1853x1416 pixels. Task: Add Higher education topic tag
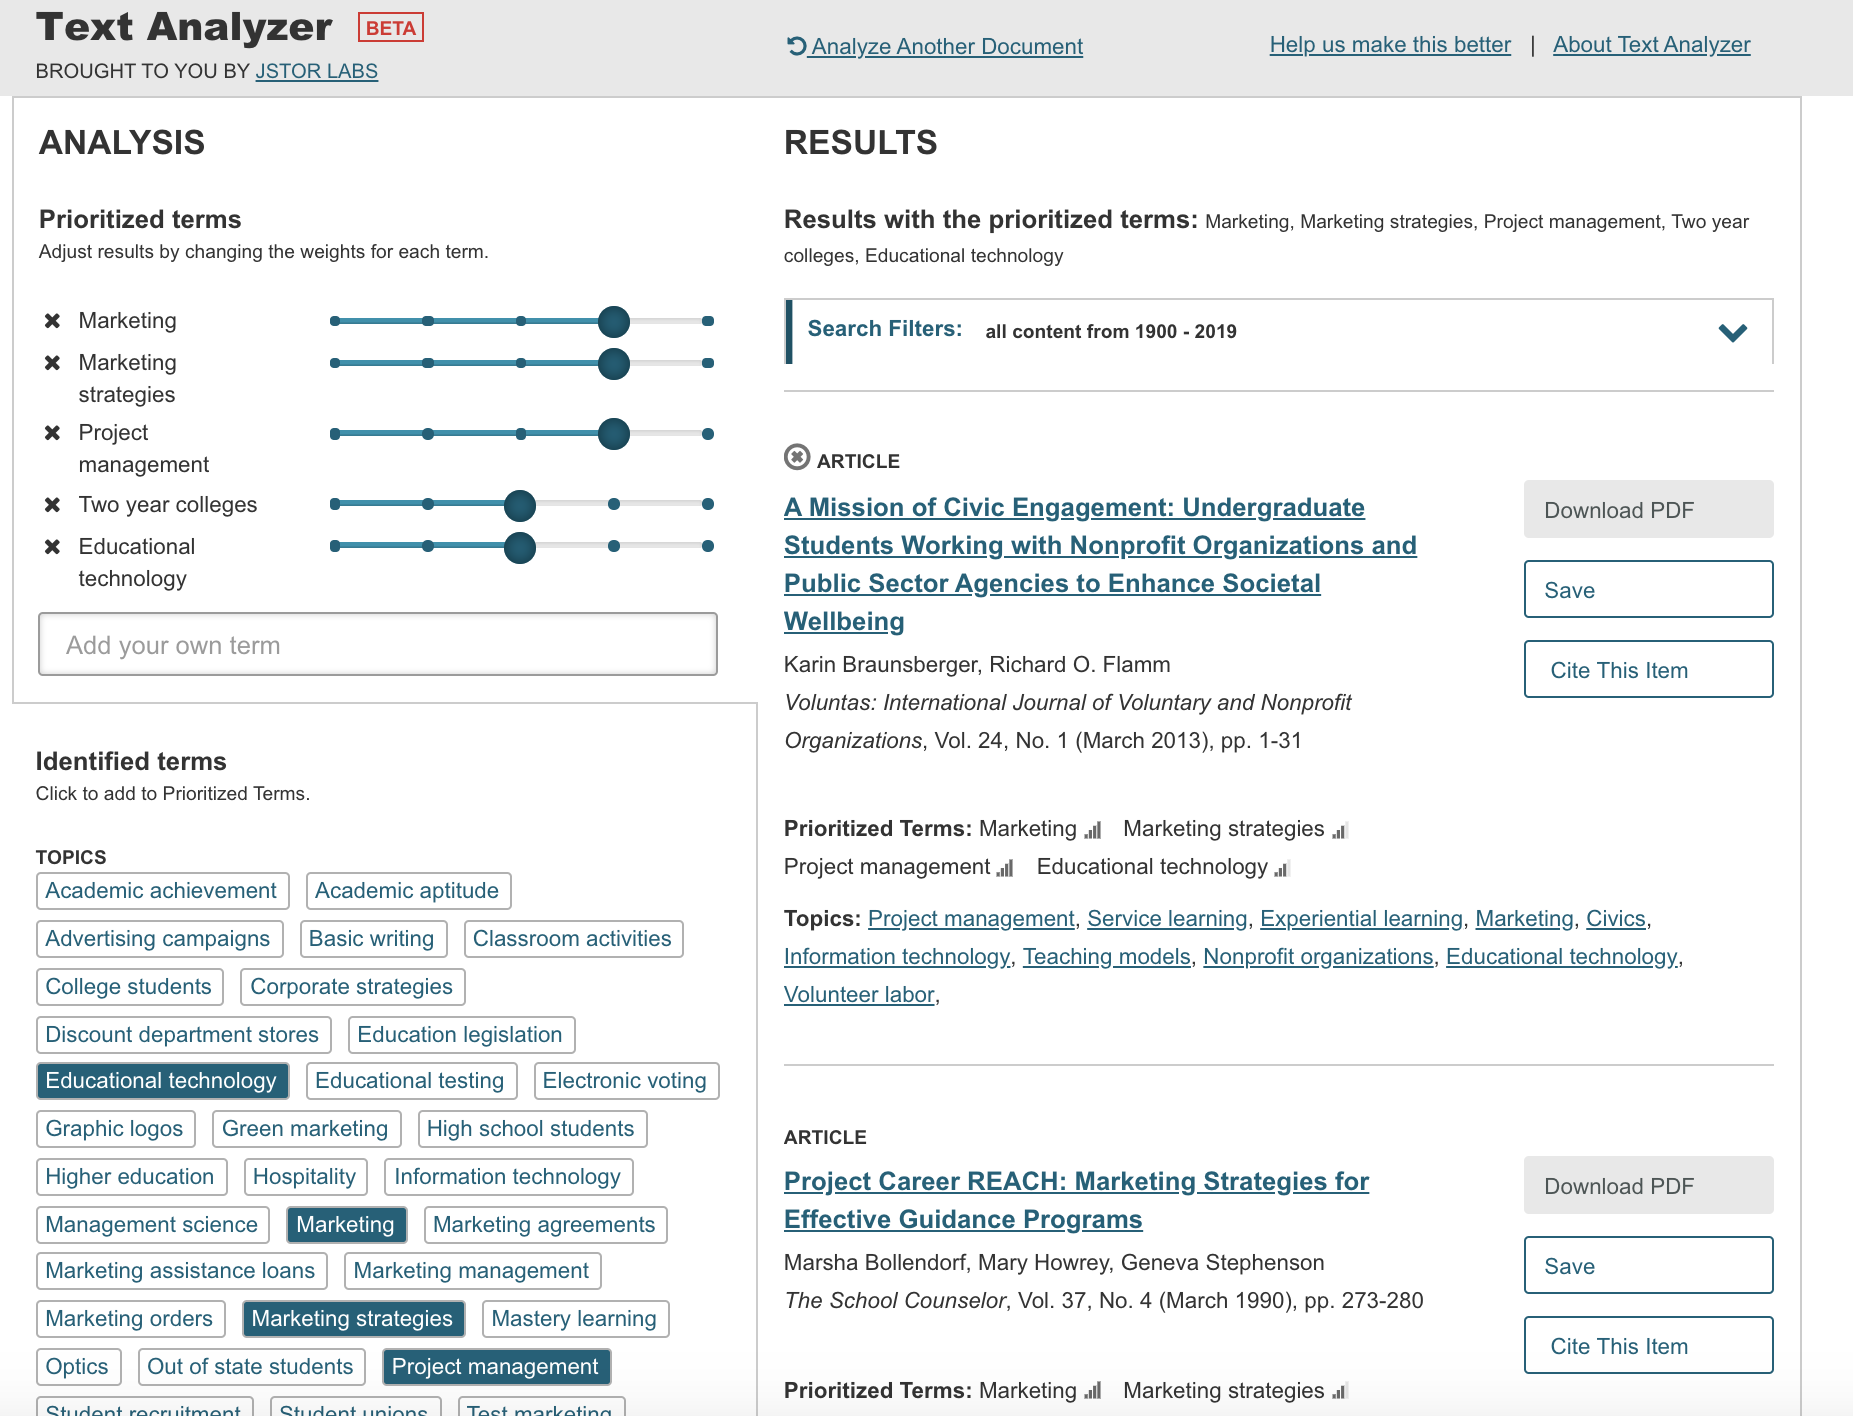click(x=131, y=1177)
